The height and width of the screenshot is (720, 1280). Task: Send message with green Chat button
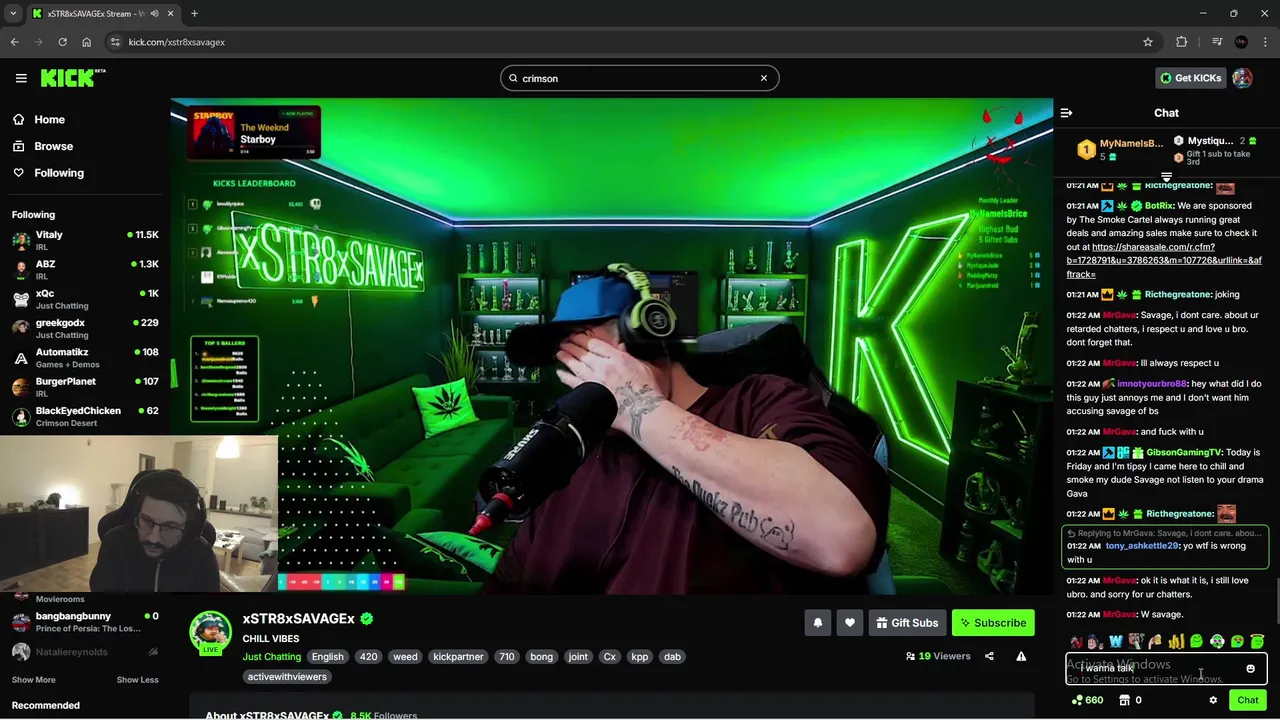click(1247, 700)
